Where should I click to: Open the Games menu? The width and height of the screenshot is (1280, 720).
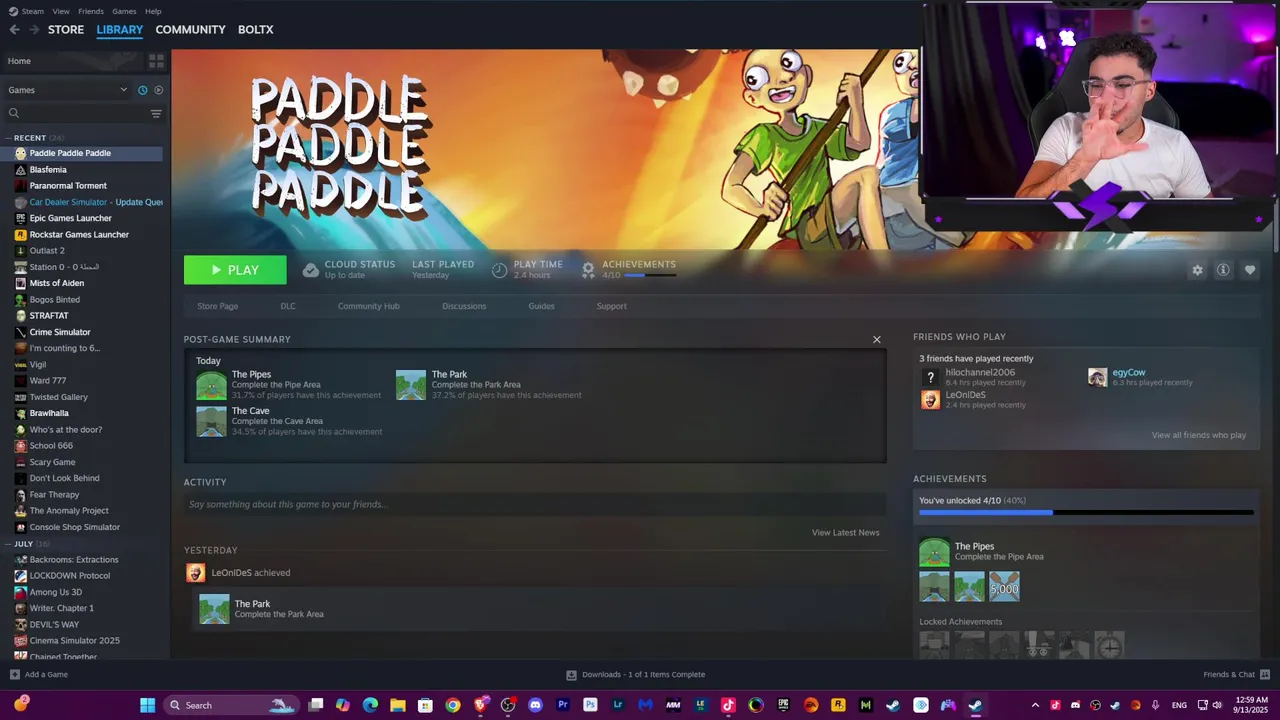click(x=124, y=11)
